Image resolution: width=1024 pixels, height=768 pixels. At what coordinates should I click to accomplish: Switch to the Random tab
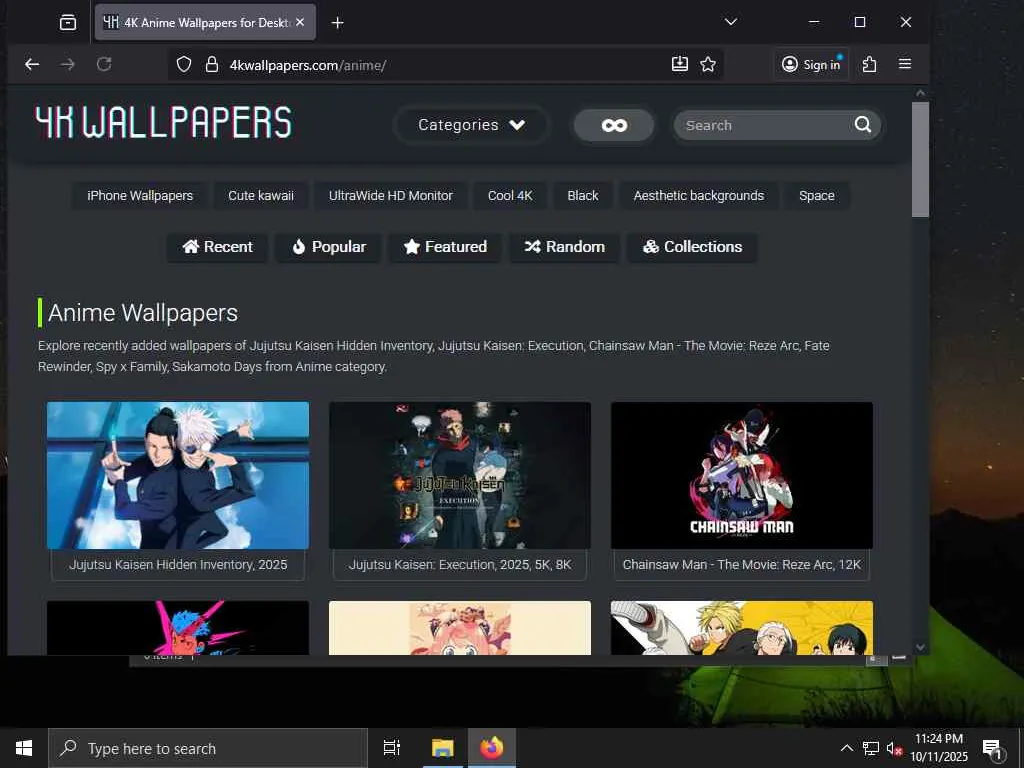(564, 247)
